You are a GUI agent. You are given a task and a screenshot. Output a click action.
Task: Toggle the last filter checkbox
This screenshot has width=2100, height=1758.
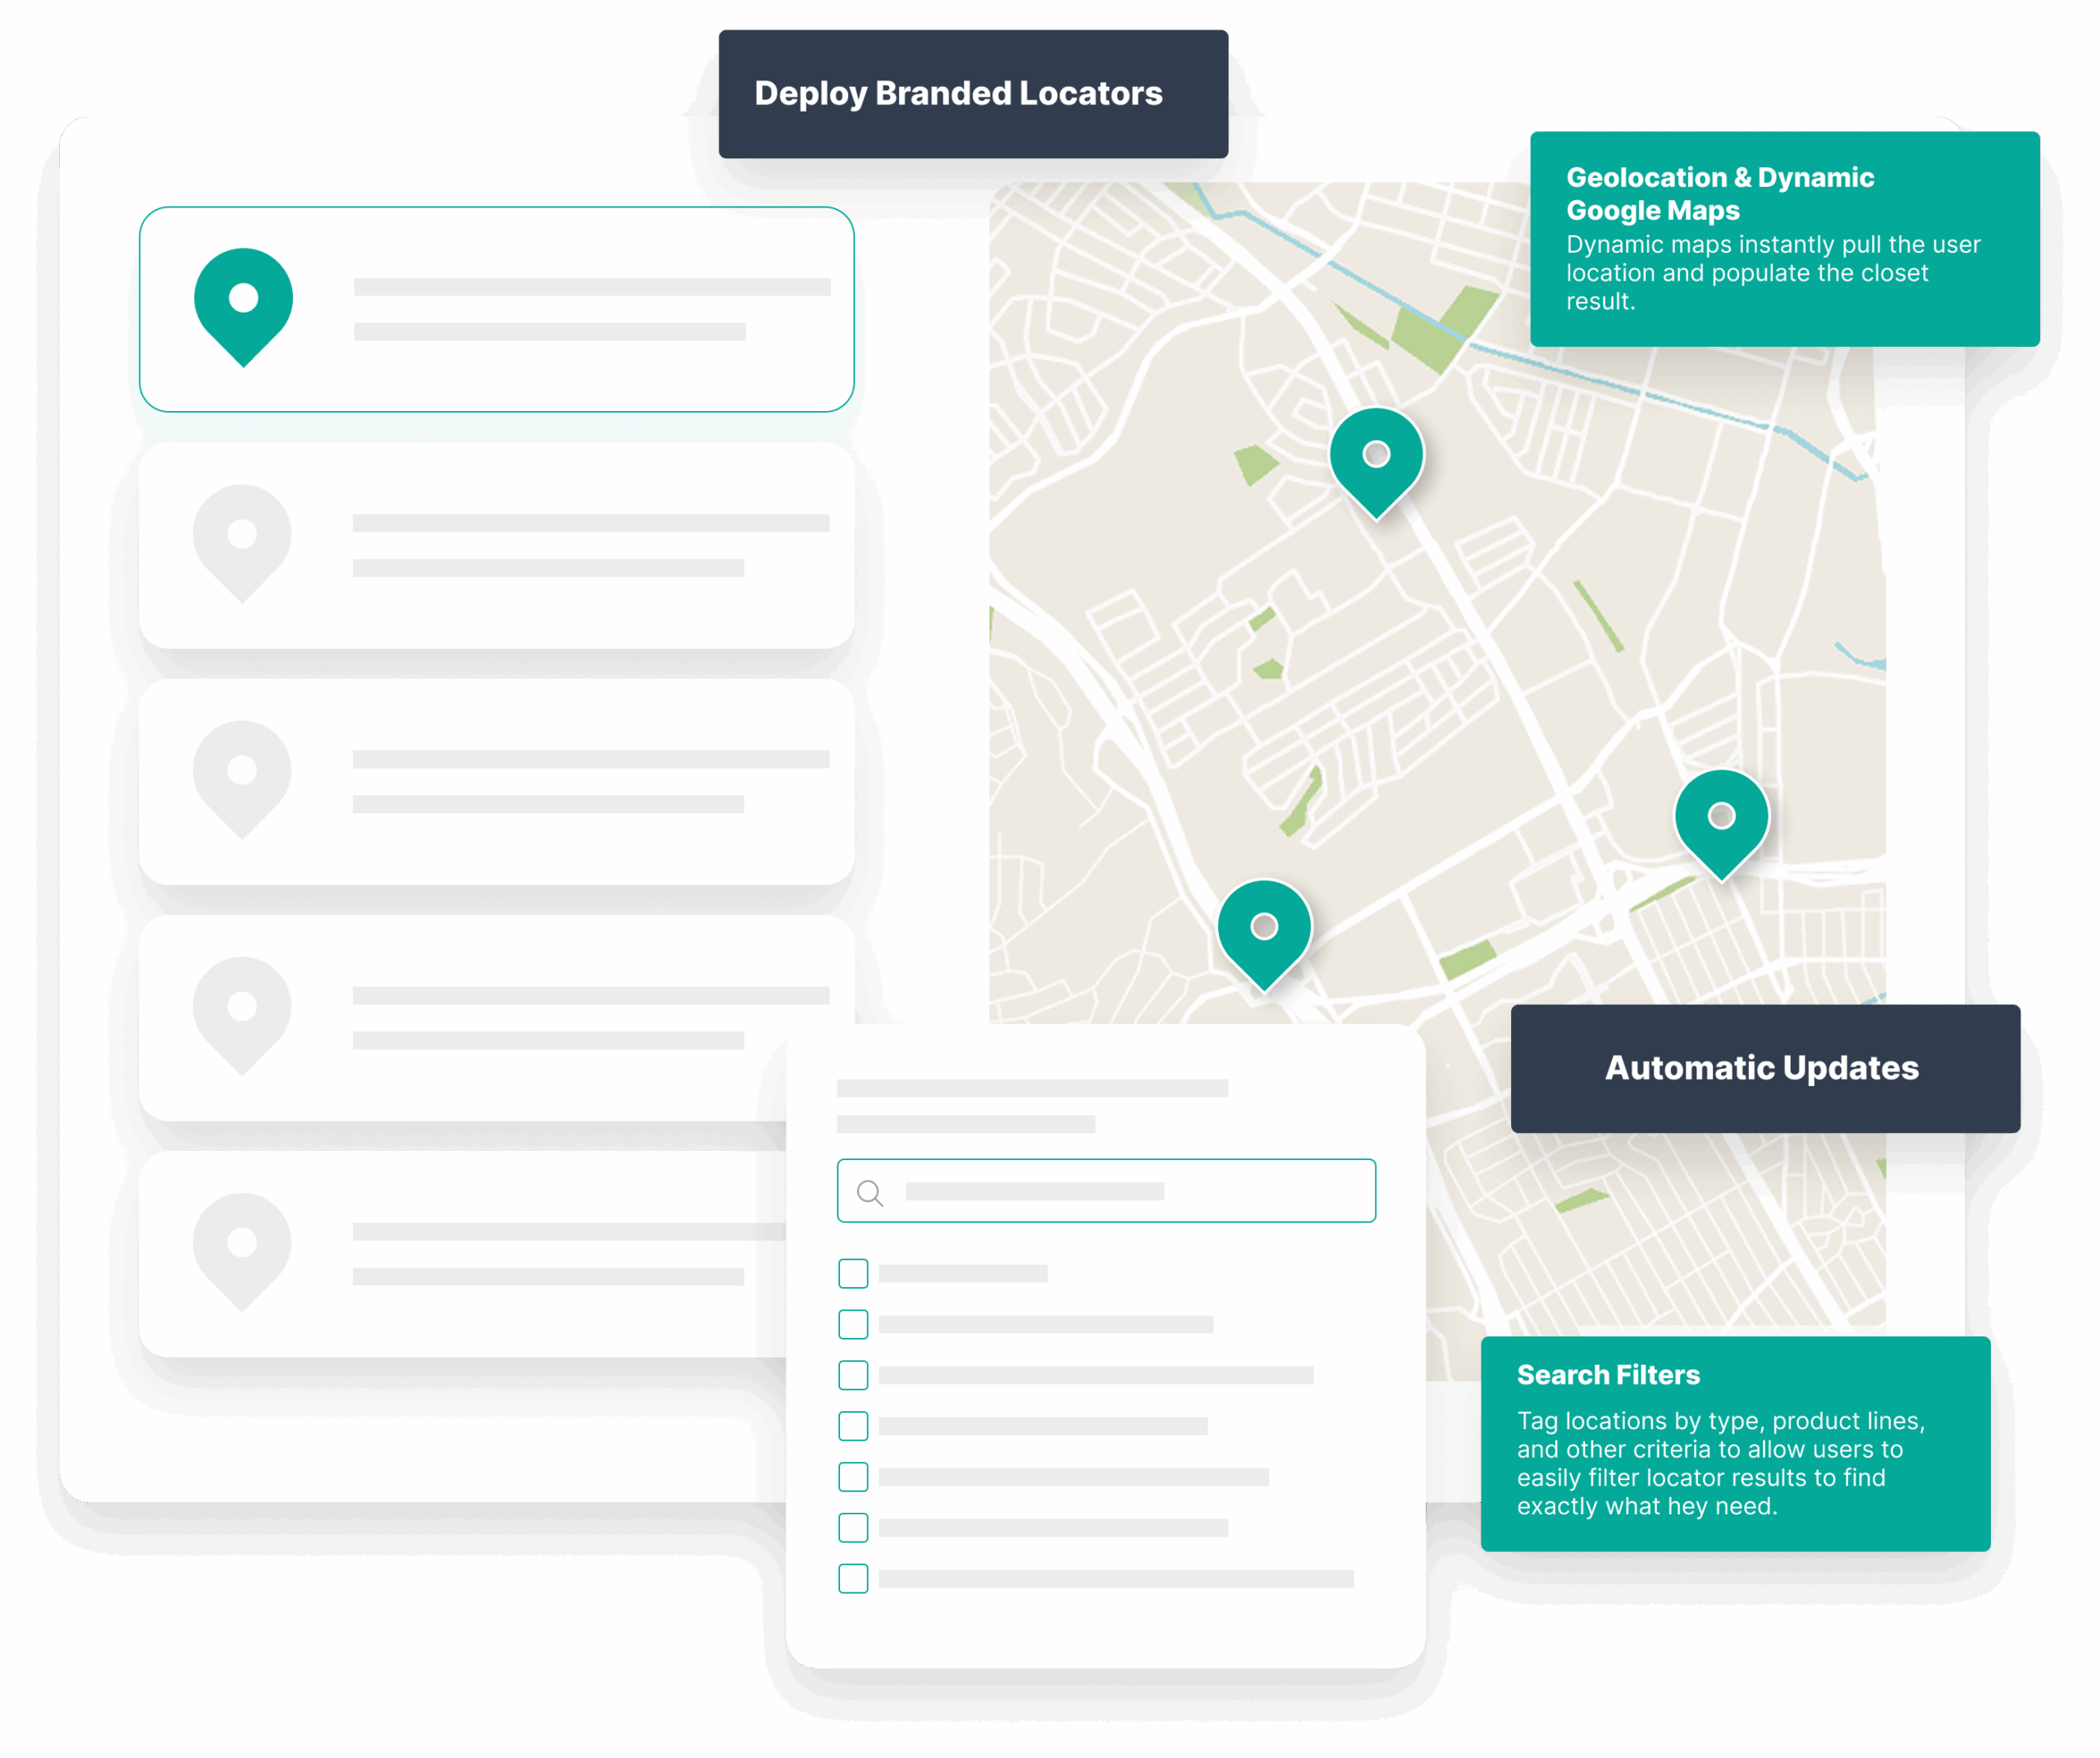(853, 1578)
